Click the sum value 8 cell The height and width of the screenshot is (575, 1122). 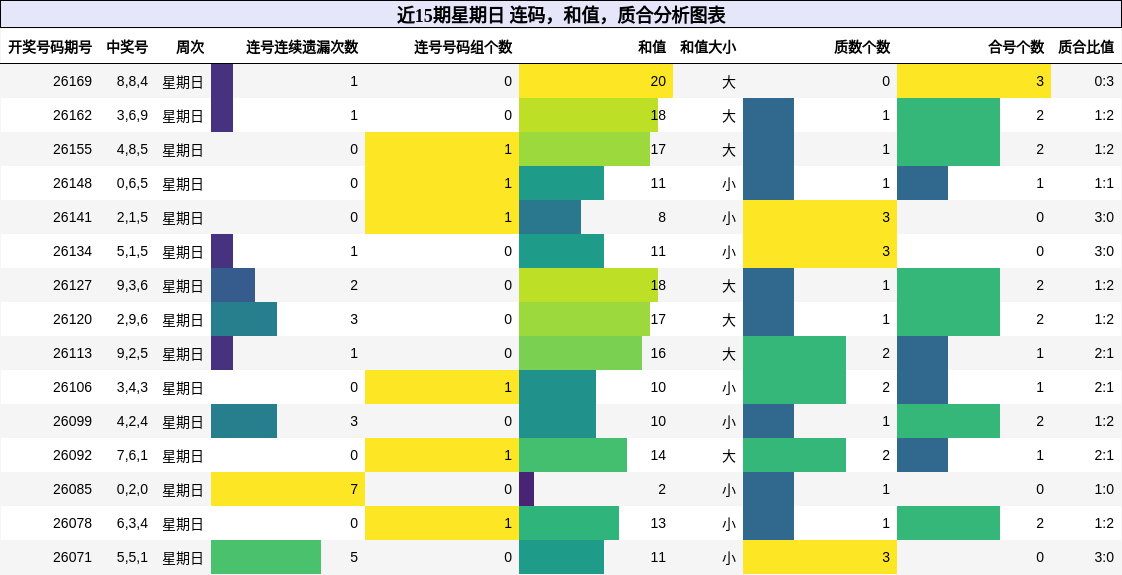596,217
